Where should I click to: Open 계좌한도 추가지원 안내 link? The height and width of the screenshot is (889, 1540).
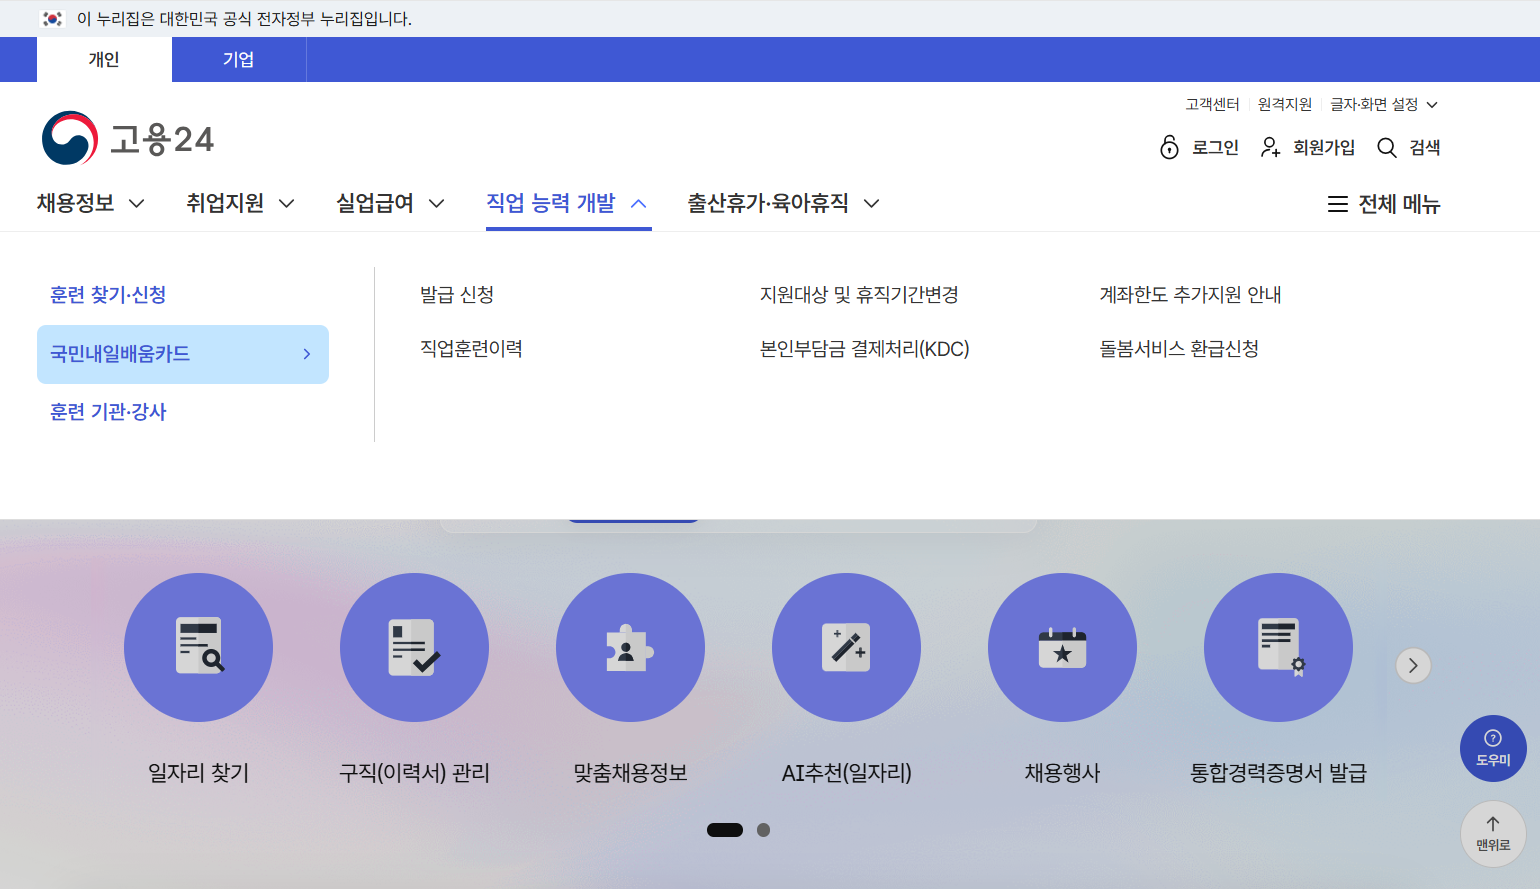coord(1190,295)
